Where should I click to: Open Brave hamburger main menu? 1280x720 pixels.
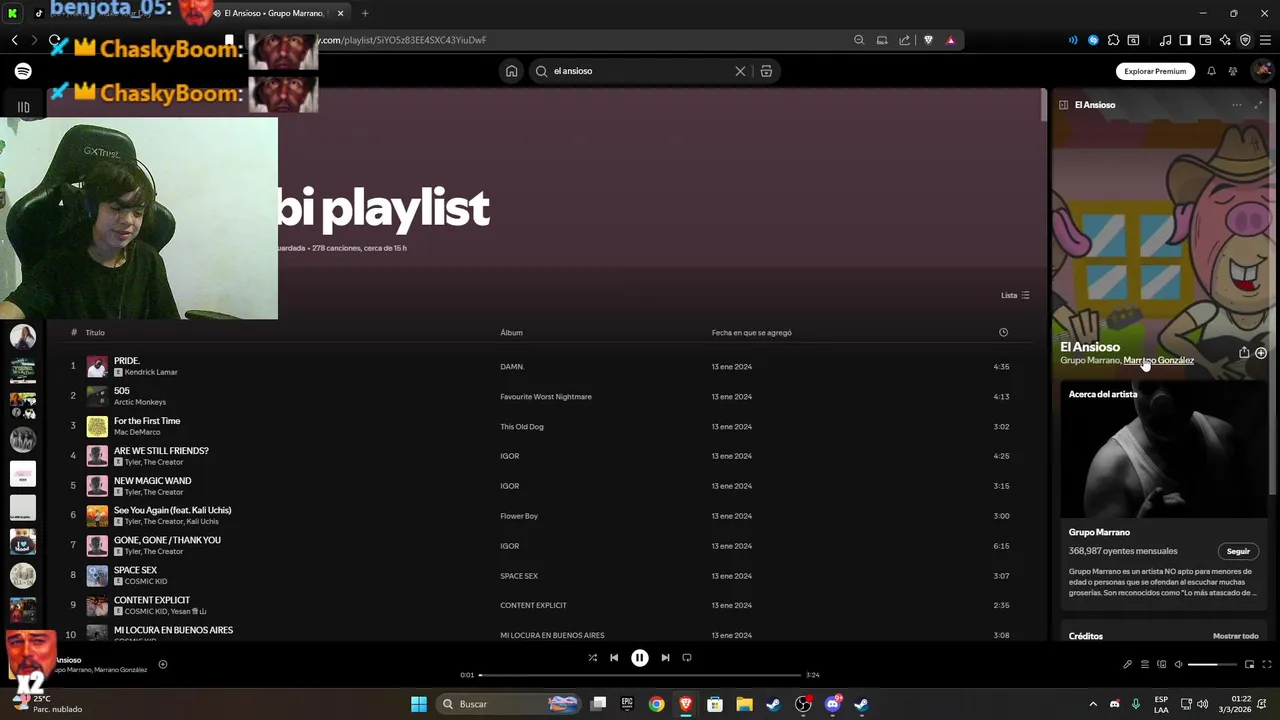tap(1265, 40)
